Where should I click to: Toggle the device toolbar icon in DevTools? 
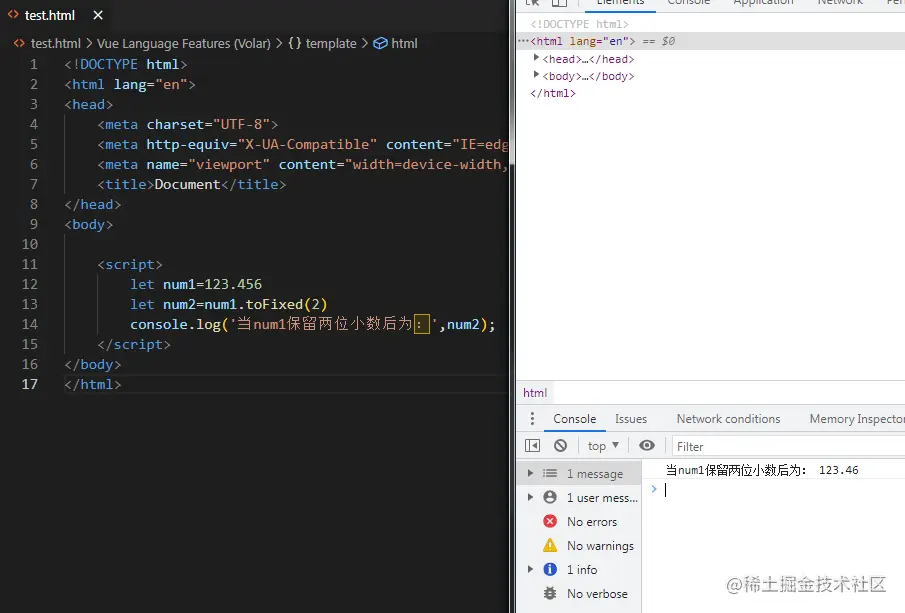(x=559, y=2)
